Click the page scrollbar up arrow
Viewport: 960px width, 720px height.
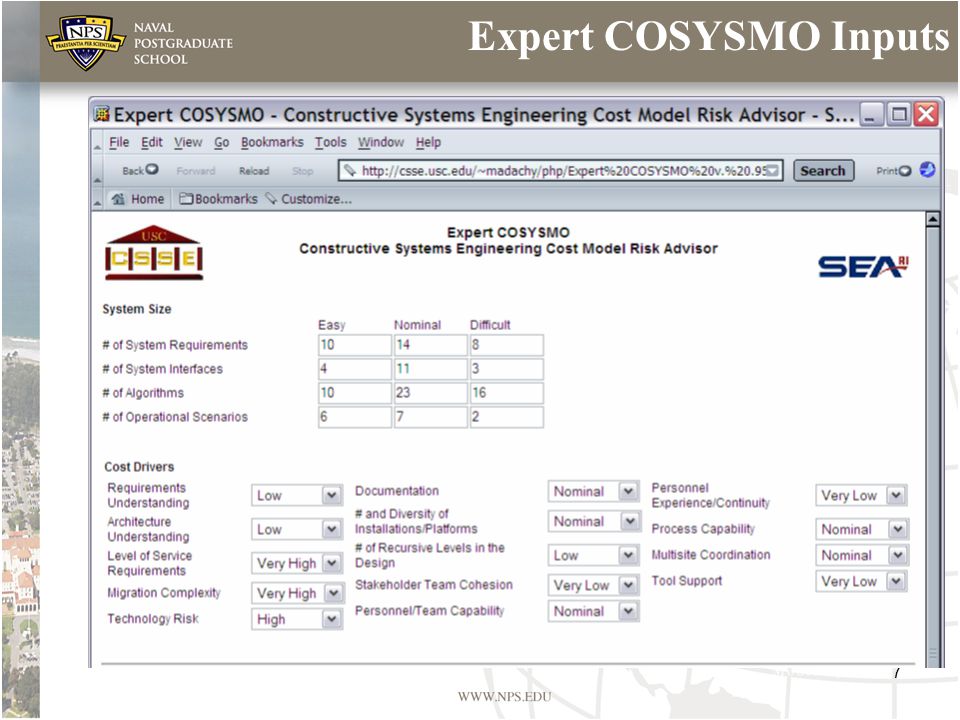(932, 219)
